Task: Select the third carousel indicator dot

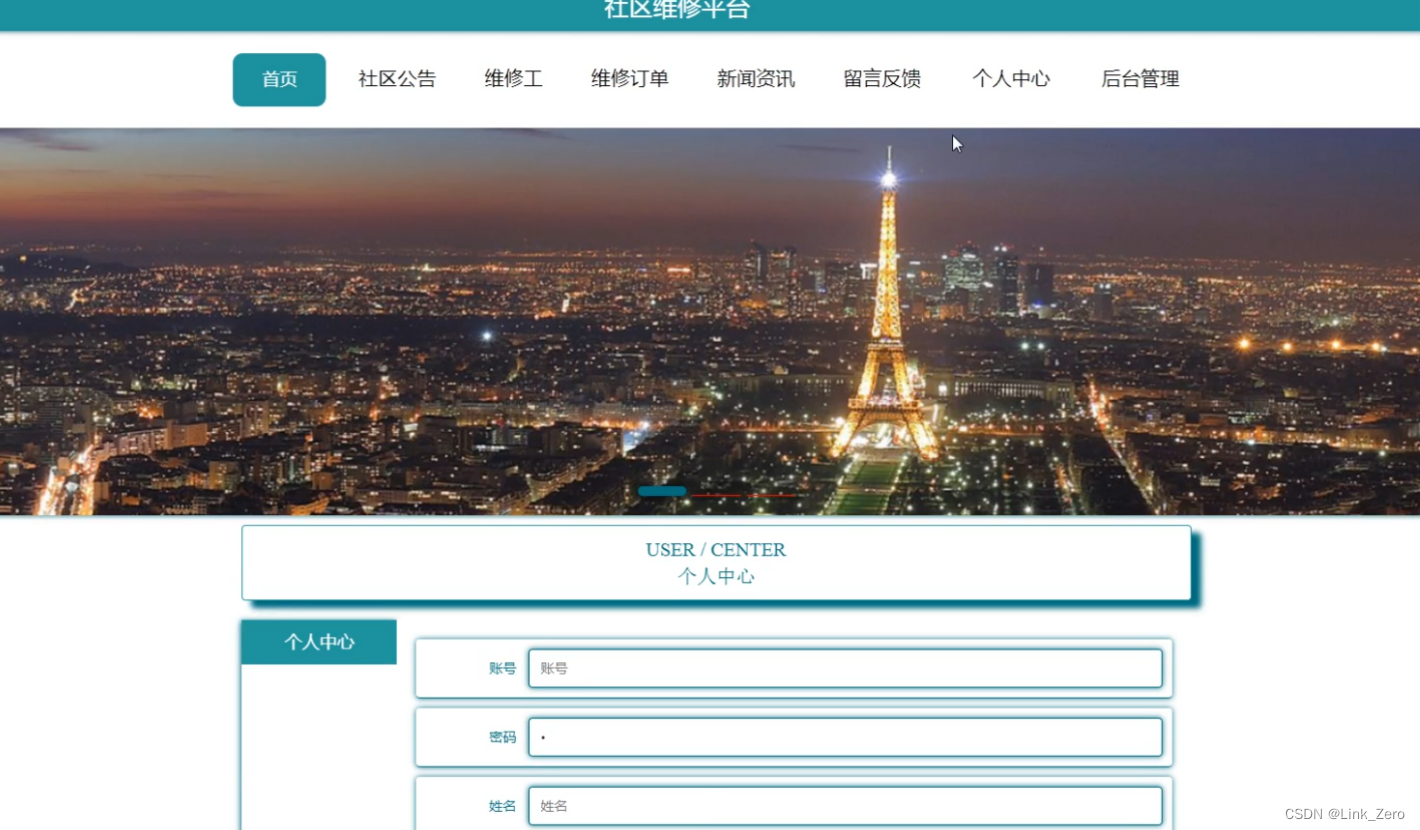Action: point(771,494)
